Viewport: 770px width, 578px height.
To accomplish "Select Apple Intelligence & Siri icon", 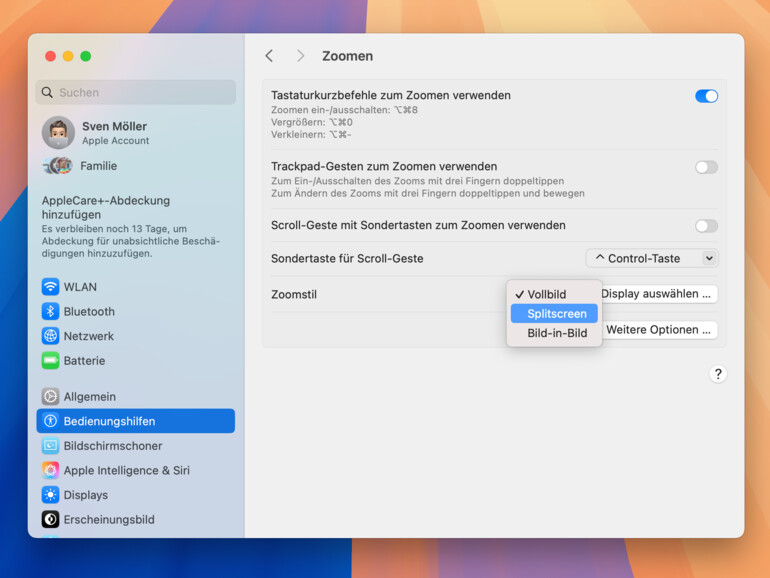I will [50, 470].
